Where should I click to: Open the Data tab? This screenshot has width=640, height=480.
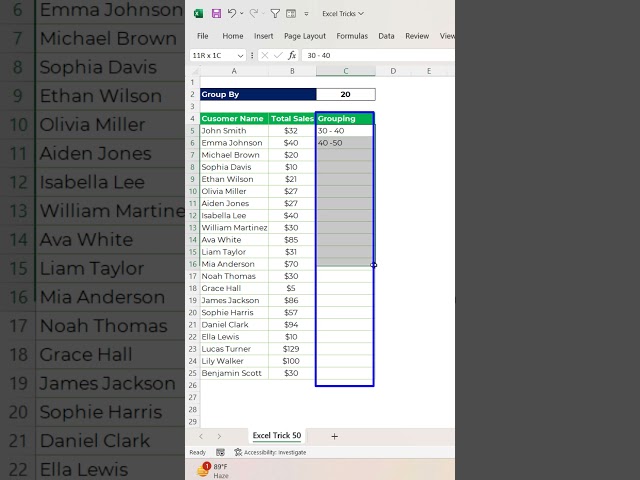386,36
